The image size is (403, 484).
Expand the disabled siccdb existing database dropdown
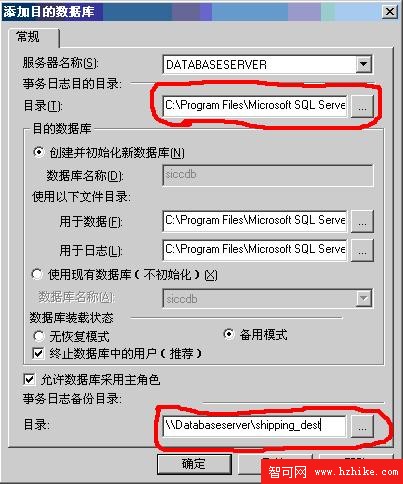point(363,298)
